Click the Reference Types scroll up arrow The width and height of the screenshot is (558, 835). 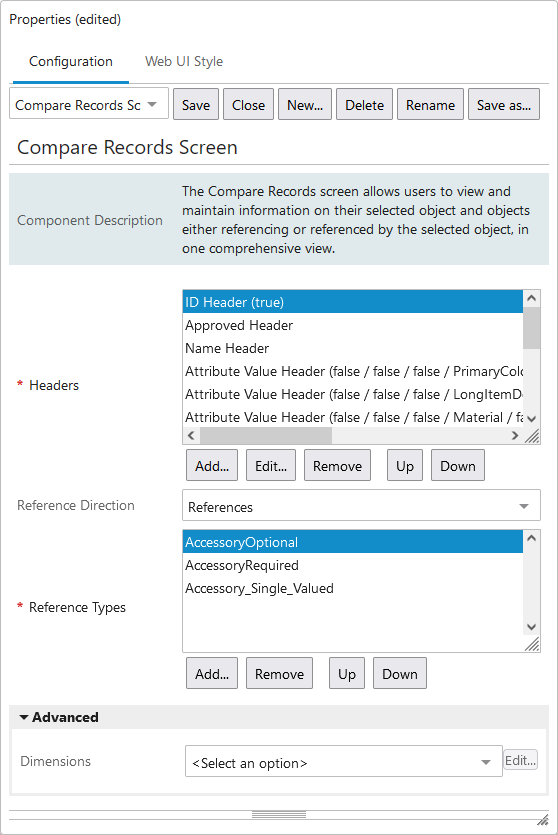click(x=531, y=538)
